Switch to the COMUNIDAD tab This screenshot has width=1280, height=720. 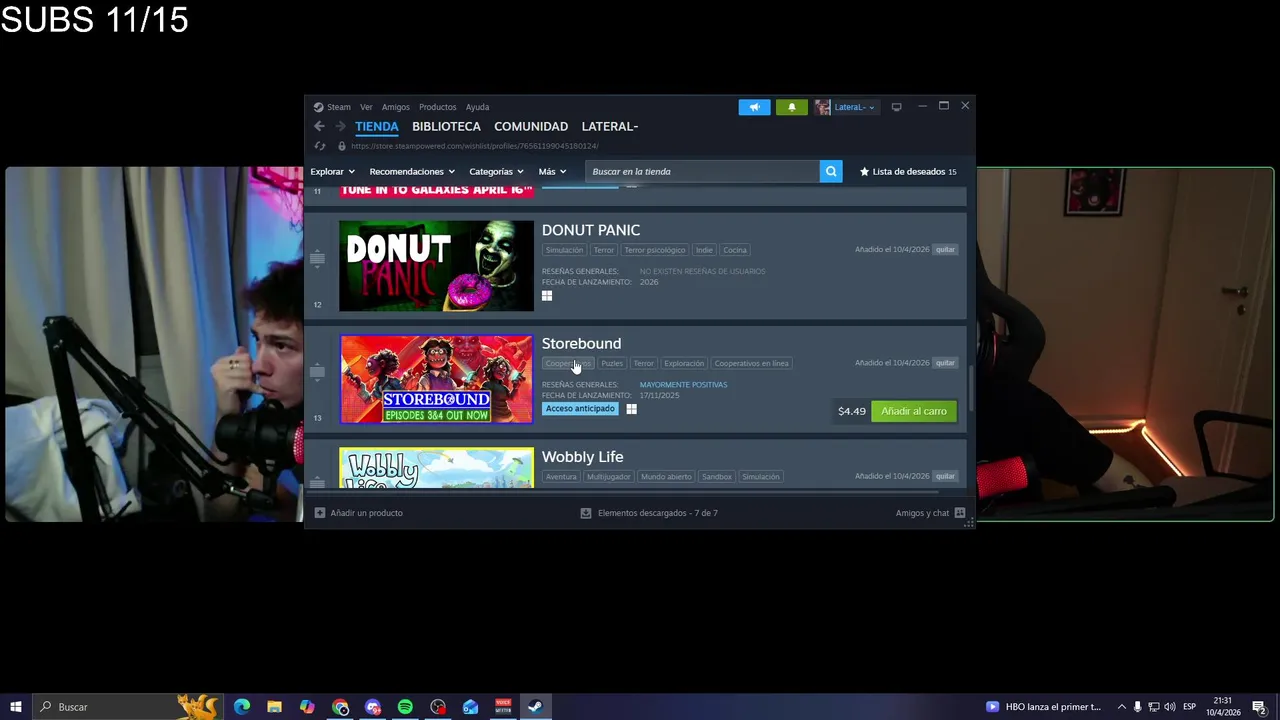point(531,126)
